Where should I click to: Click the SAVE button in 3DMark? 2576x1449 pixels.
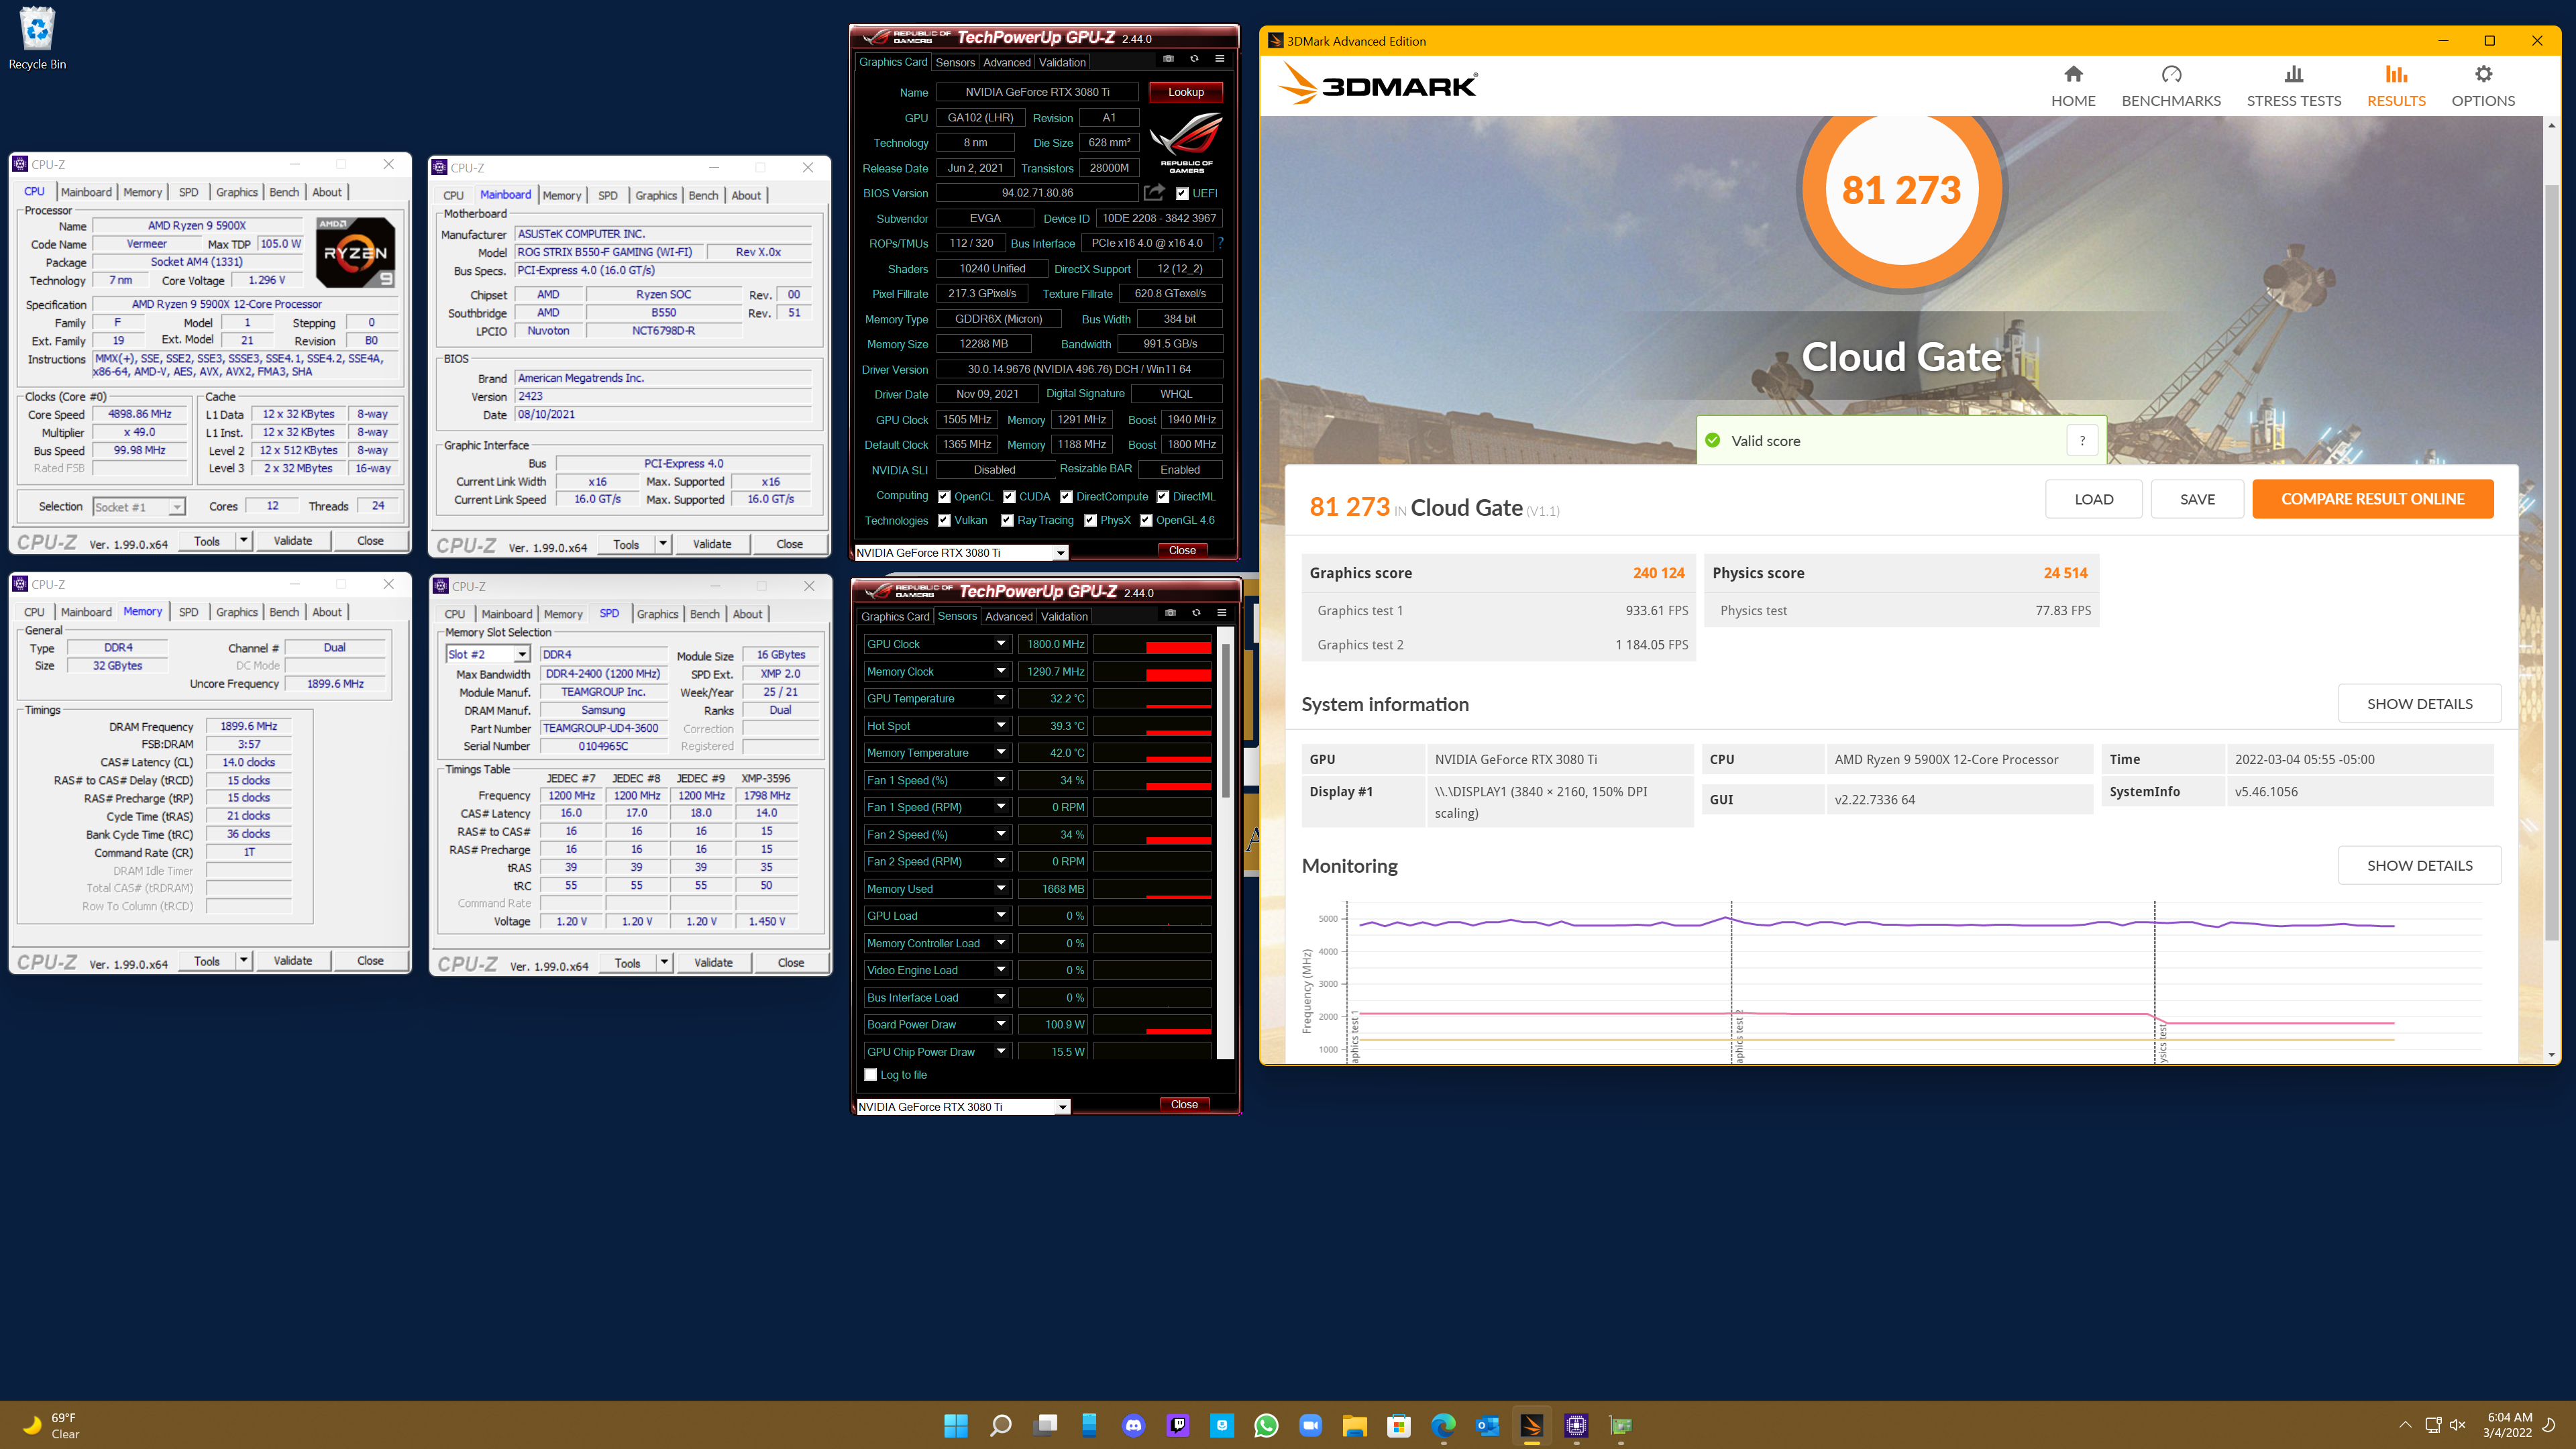[2197, 499]
